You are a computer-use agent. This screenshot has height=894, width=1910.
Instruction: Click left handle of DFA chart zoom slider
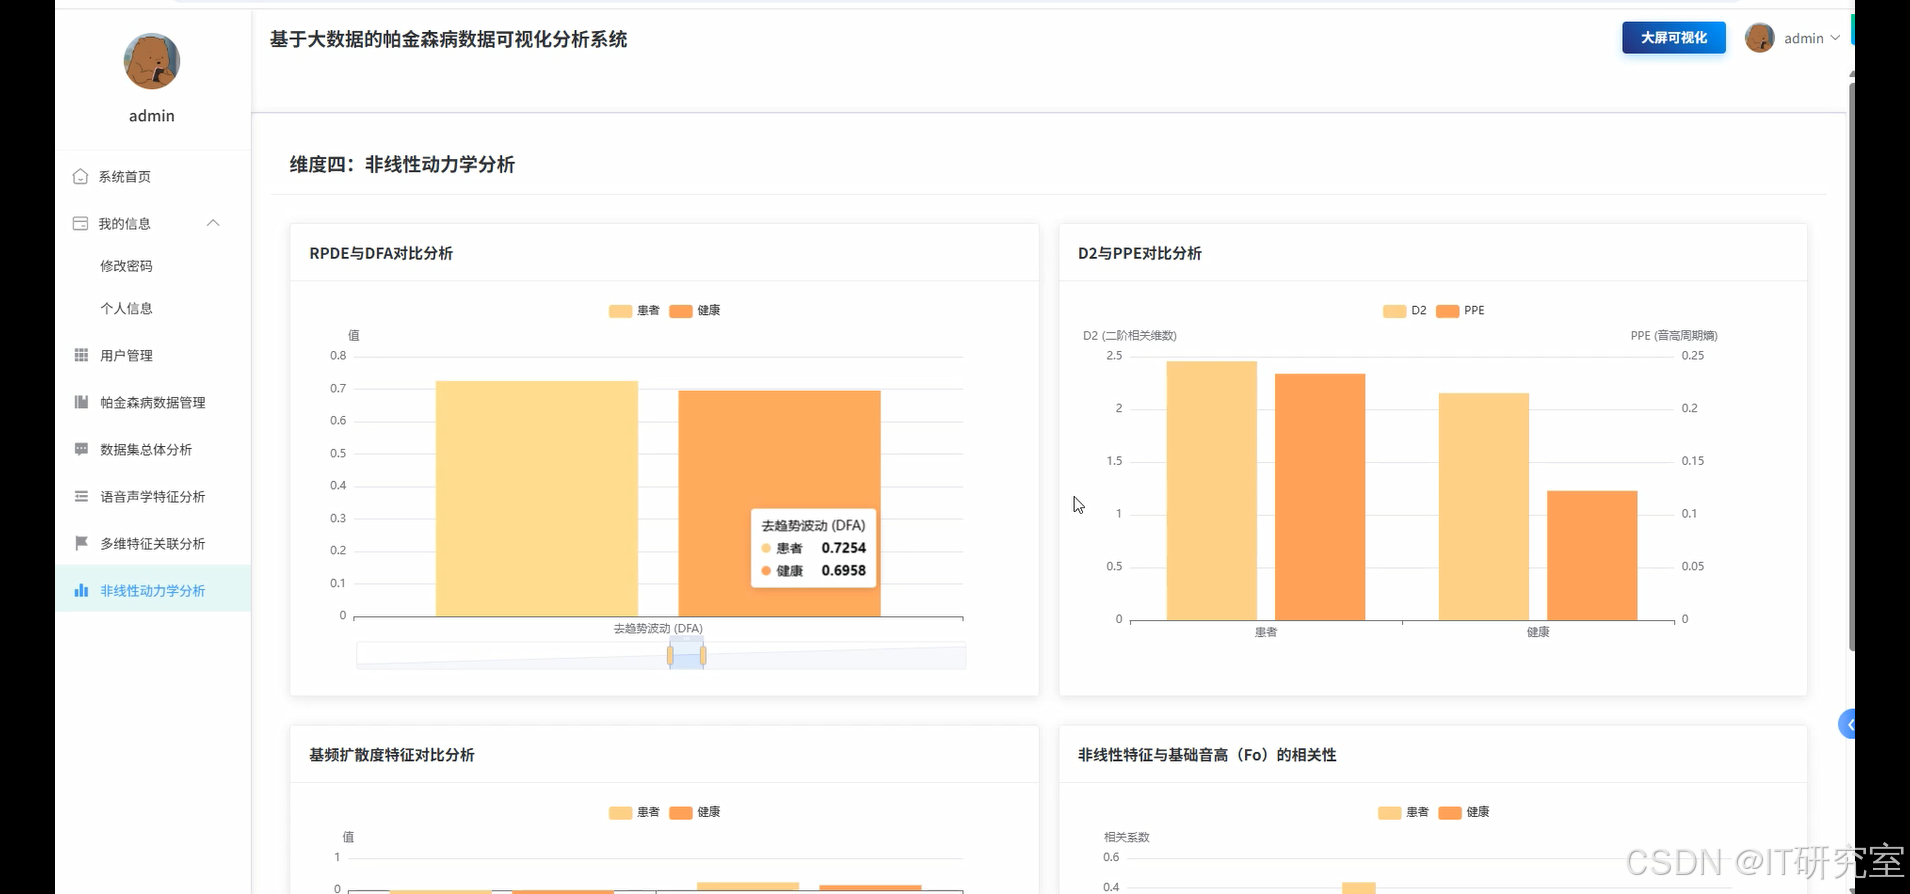670,656
